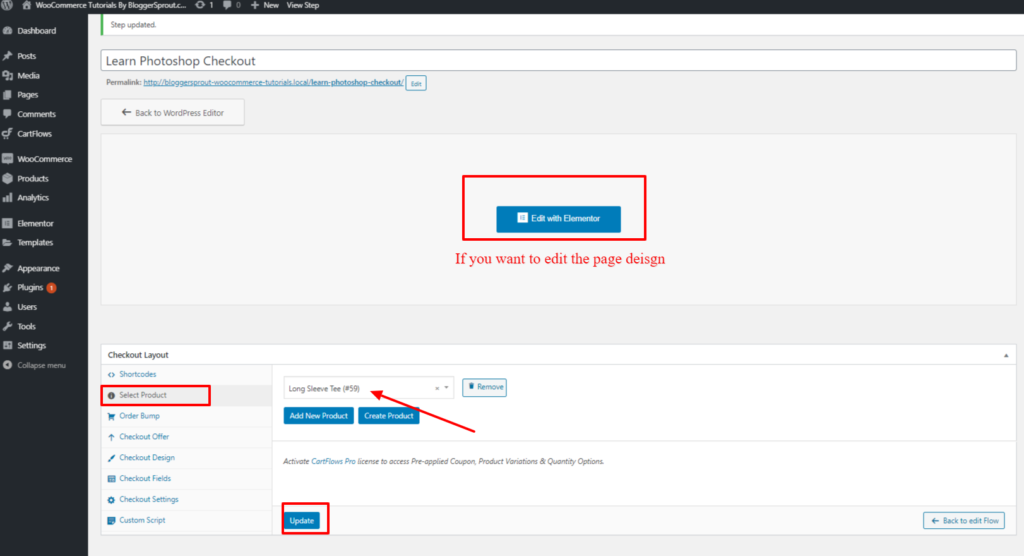1024x556 pixels.
Task: Click the 'Step updated.' notice text
Action: pos(133,25)
